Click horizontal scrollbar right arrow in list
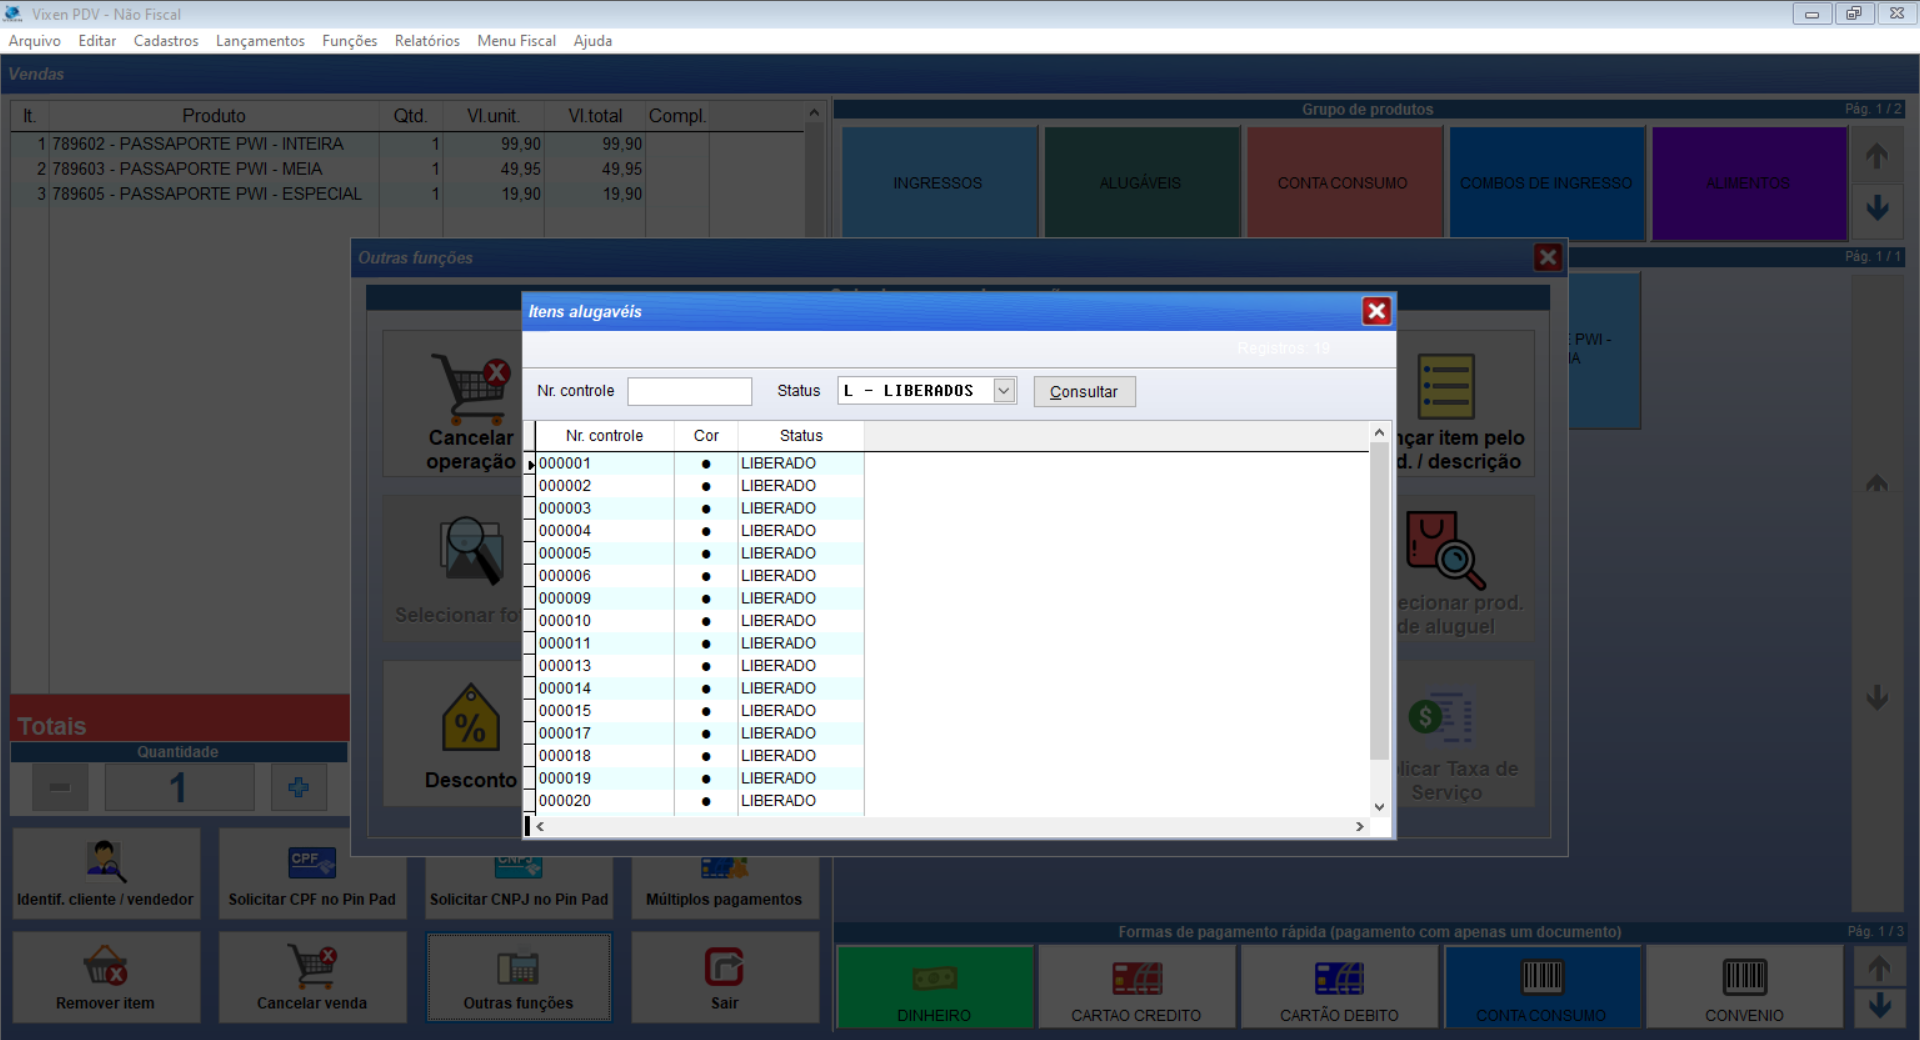Viewport: 1920px width, 1040px height. (1359, 827)
